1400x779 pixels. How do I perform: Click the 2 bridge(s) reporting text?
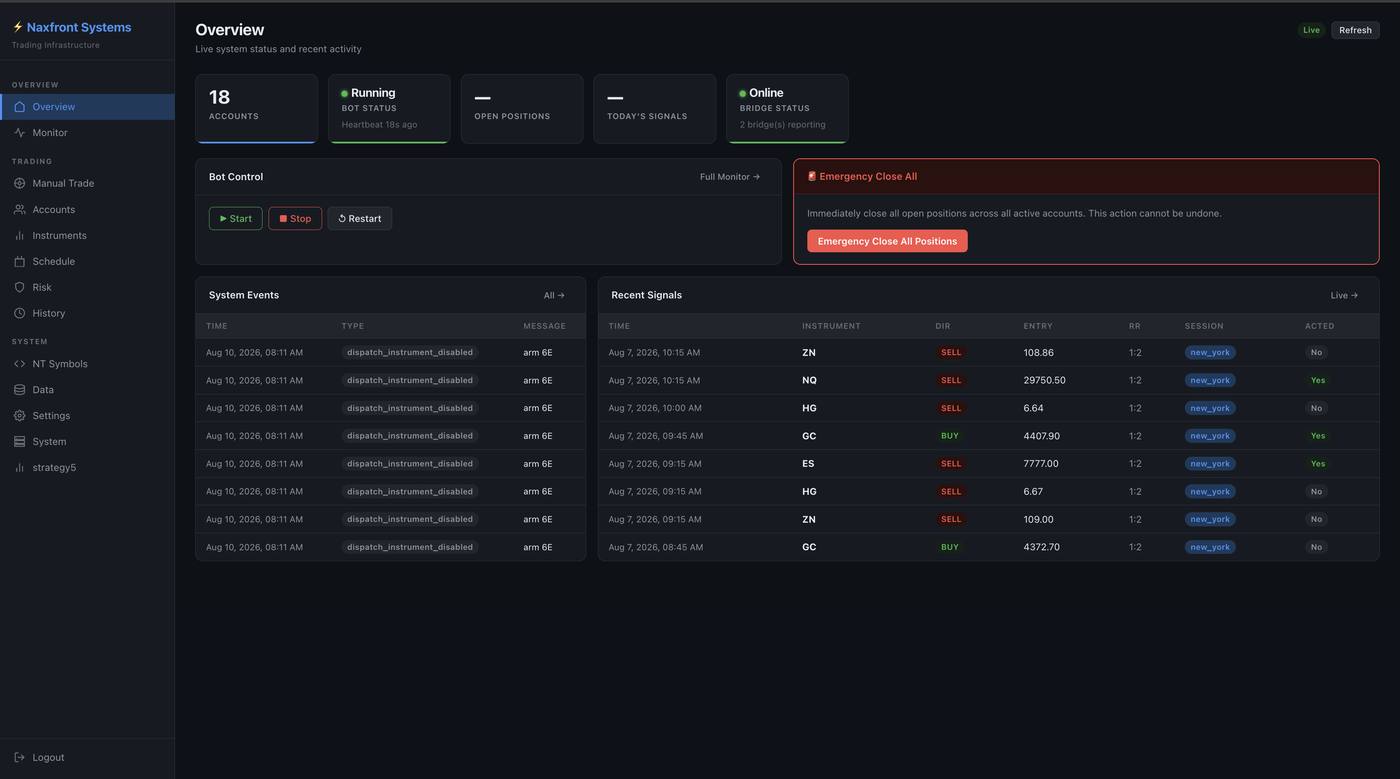coord(782,125)
